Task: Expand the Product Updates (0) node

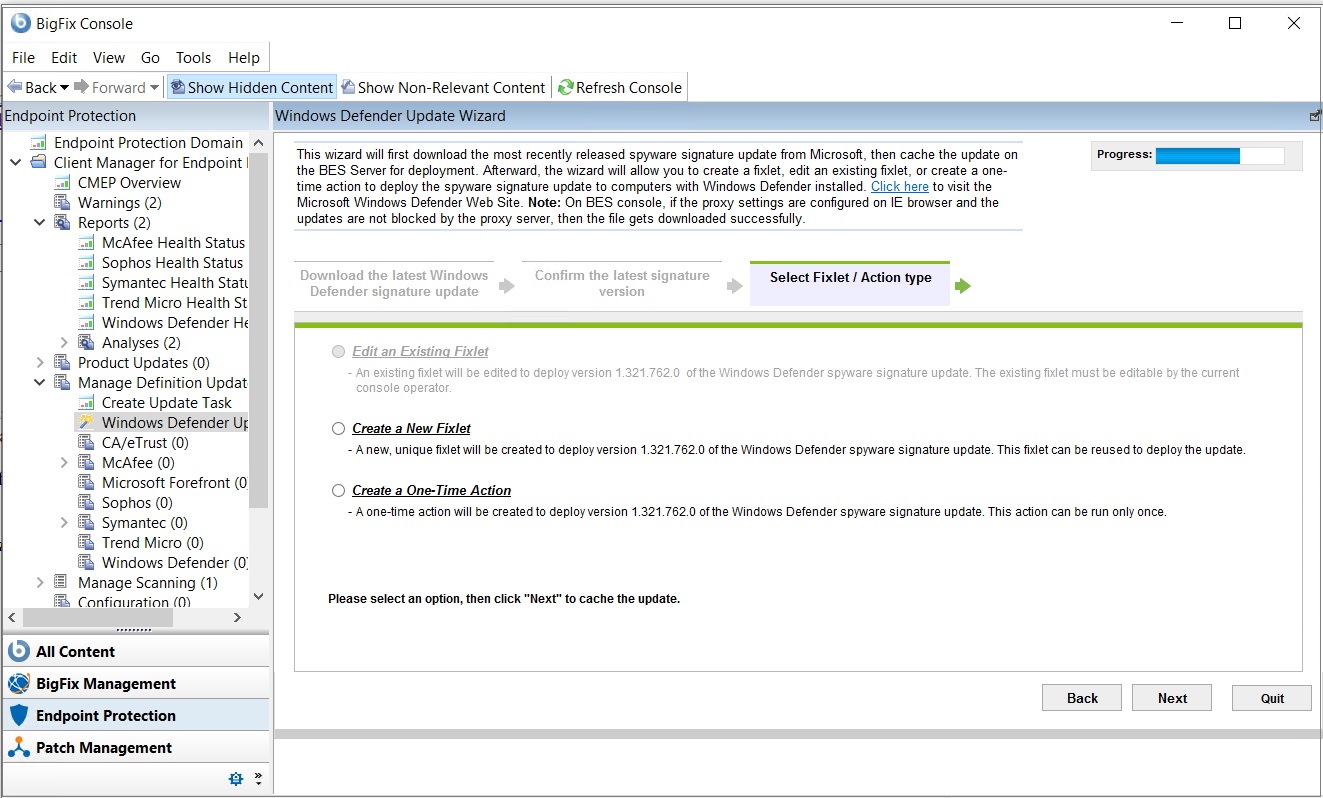Action: pyautogui.click(x=40, y=363)
